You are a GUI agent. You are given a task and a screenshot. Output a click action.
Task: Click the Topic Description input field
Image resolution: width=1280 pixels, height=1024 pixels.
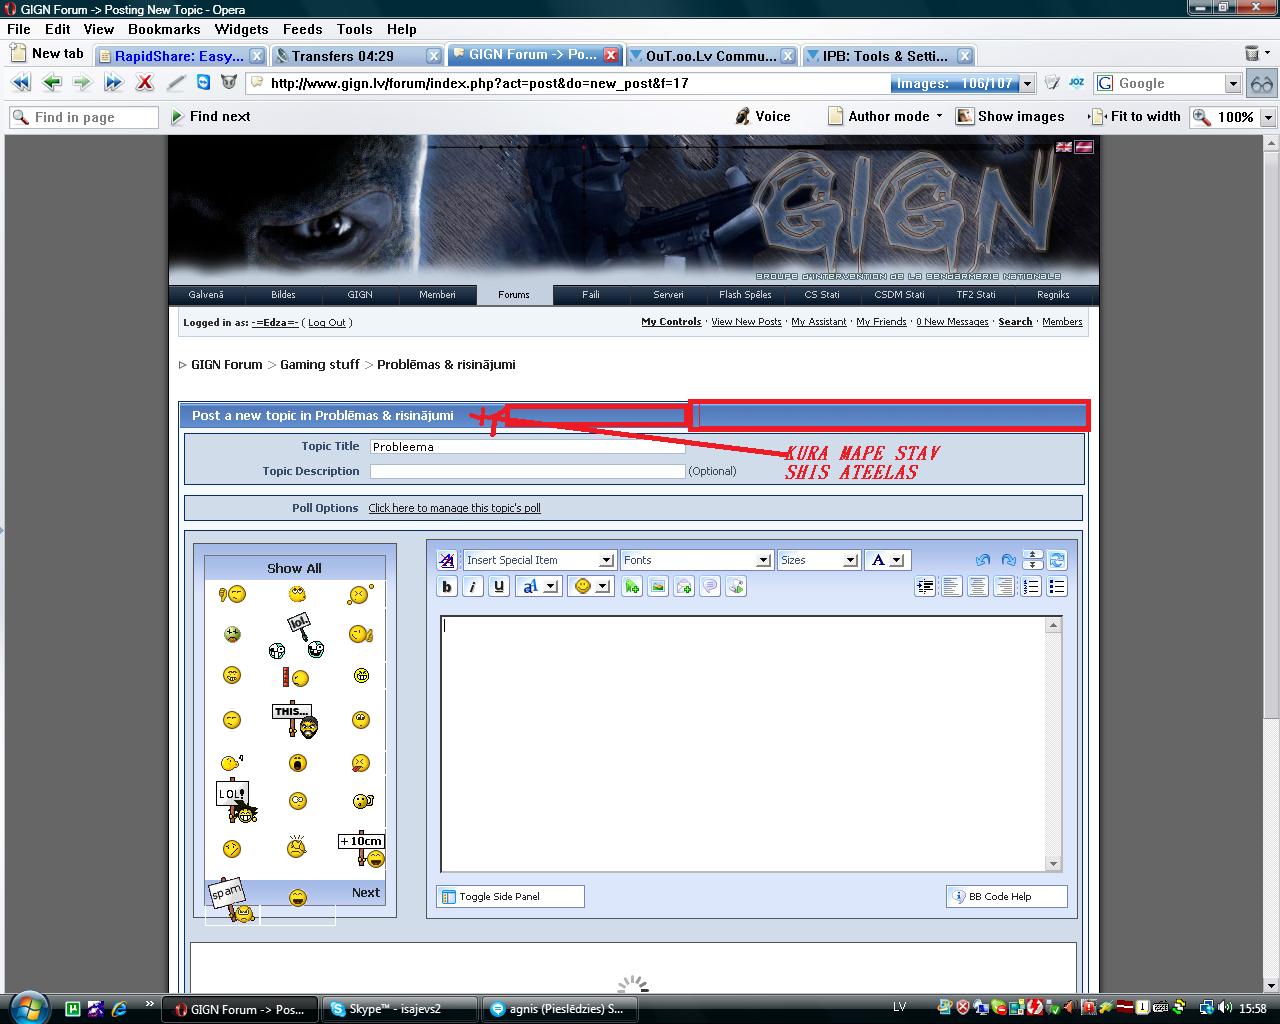(527, 471)
